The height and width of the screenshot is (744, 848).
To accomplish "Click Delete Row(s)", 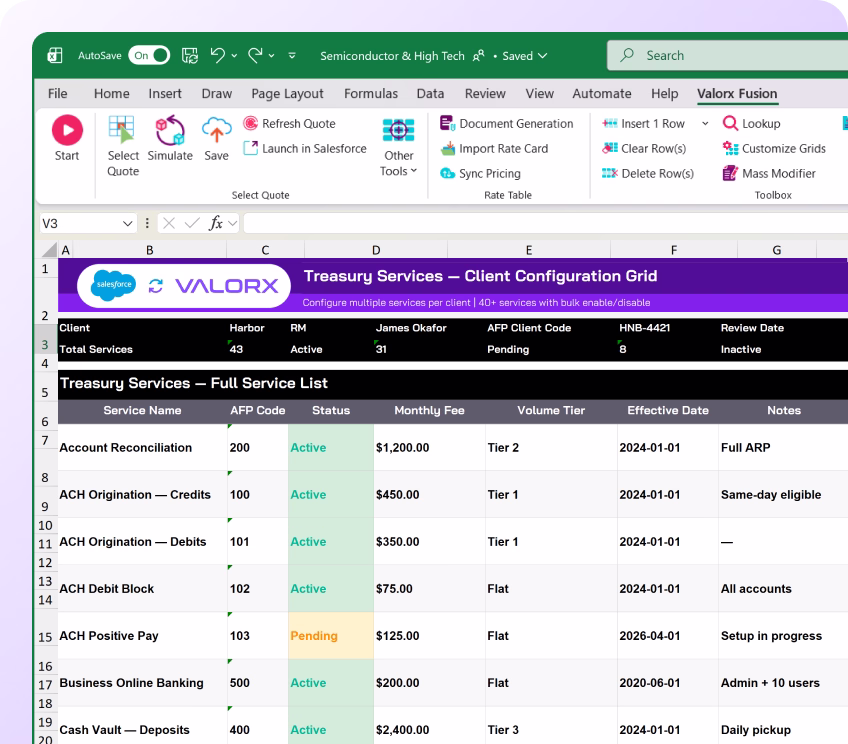I will click(647, 173).
